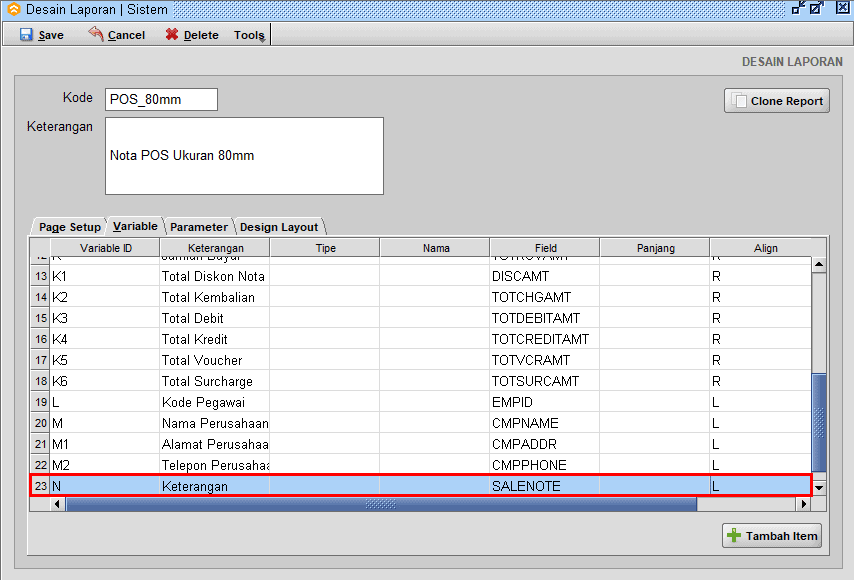The height and width of the screenshot is (580, 854).
Task: Switch to the Parameter tab
Action: [198, 227]
